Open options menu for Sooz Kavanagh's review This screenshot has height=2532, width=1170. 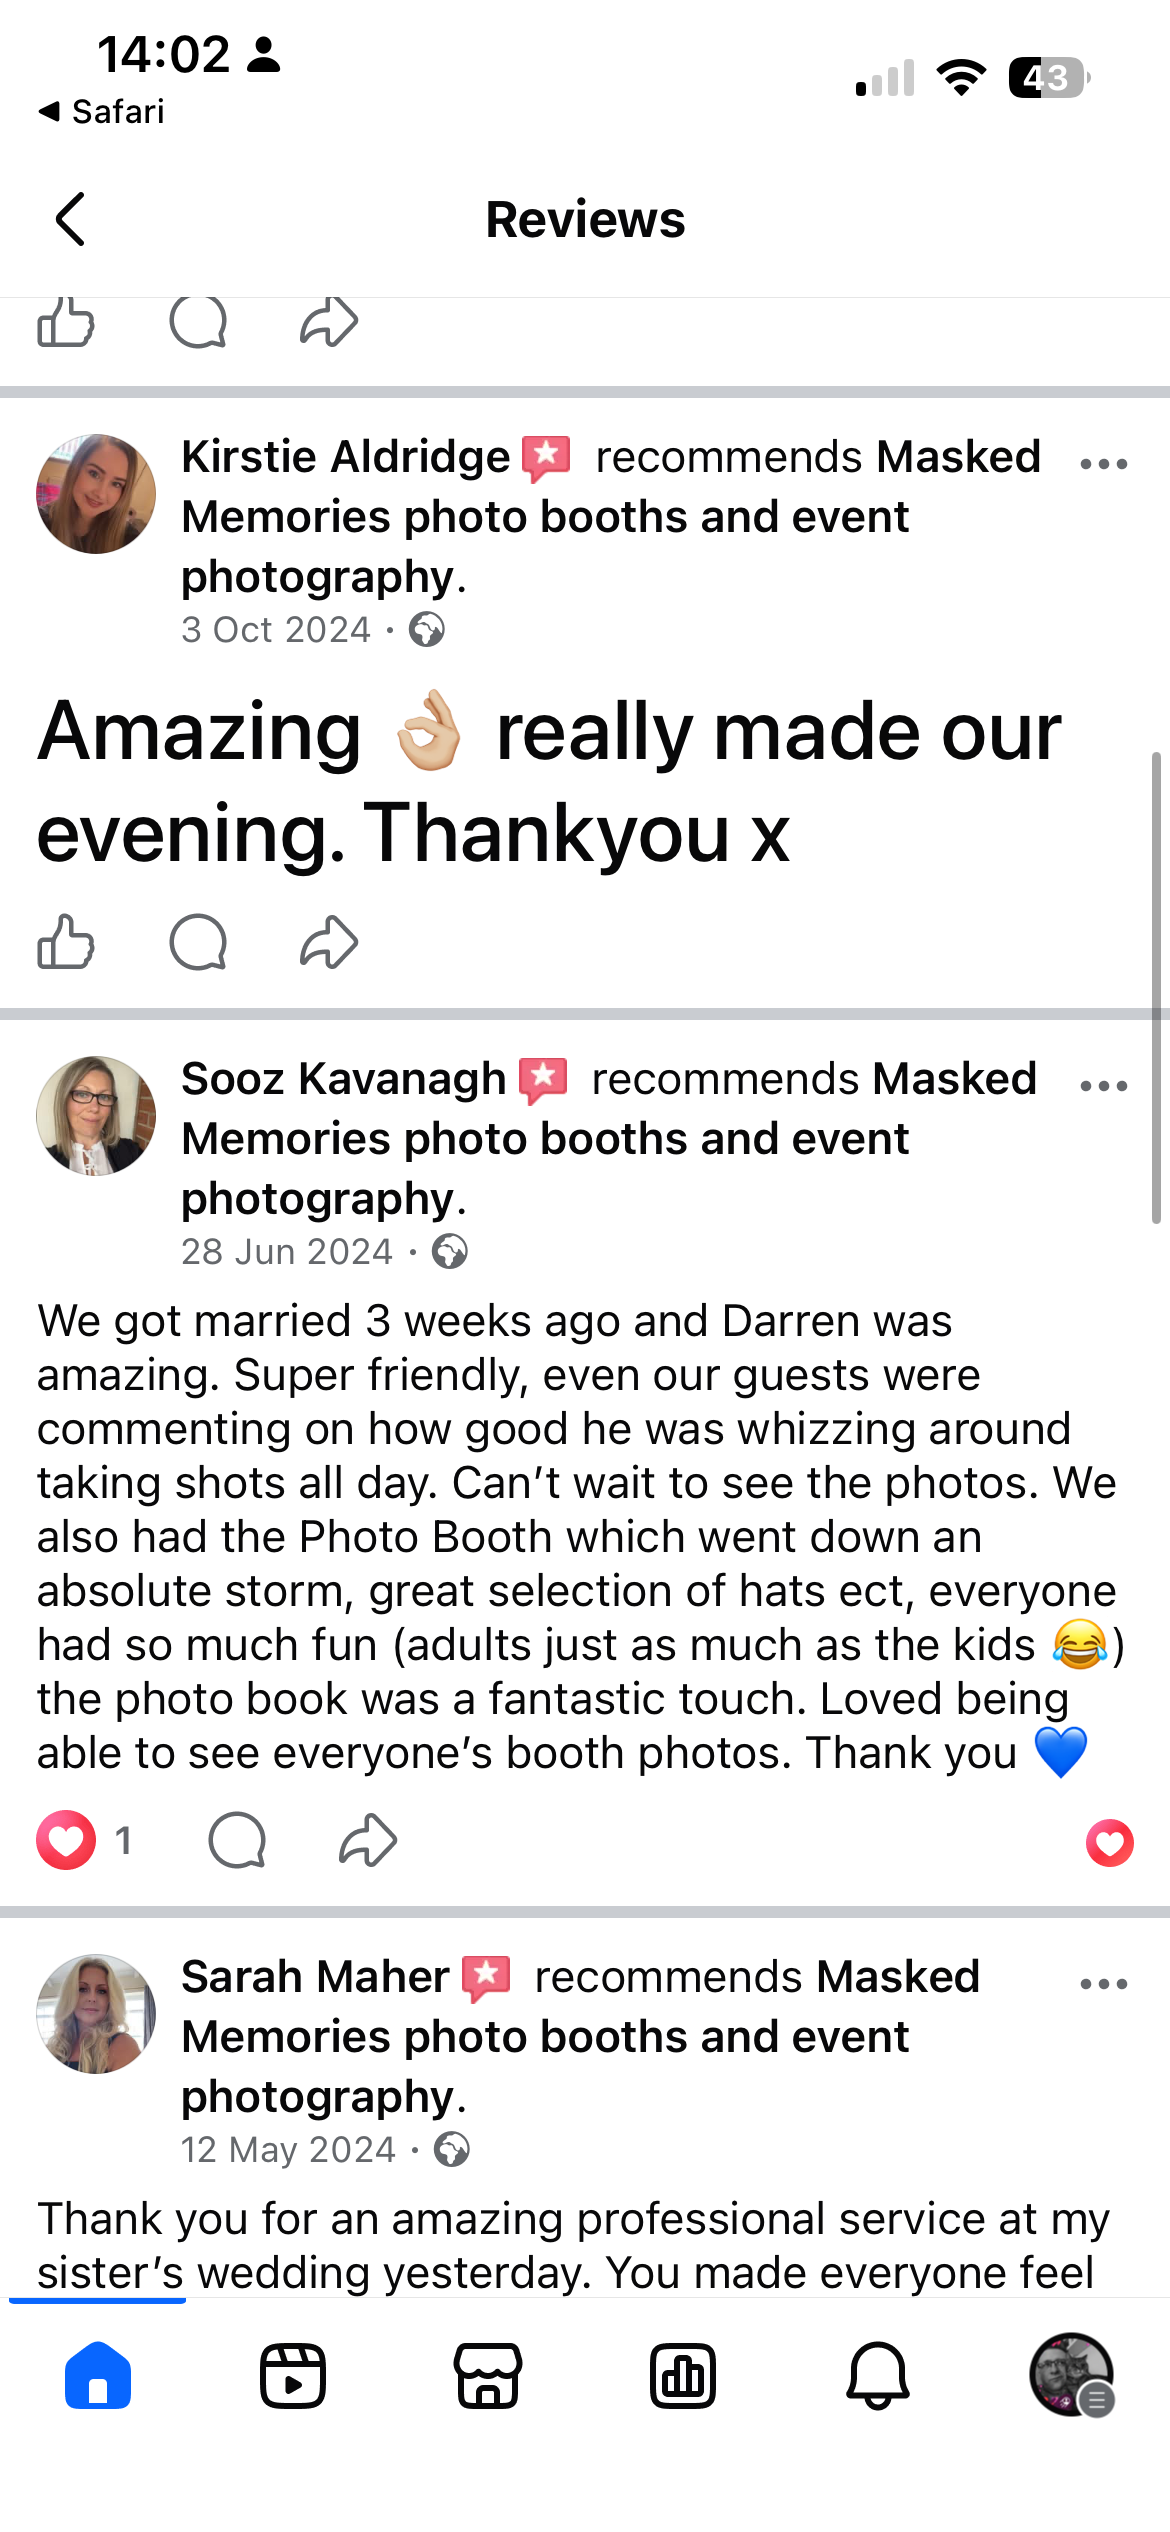(x=1104, y=1086)
